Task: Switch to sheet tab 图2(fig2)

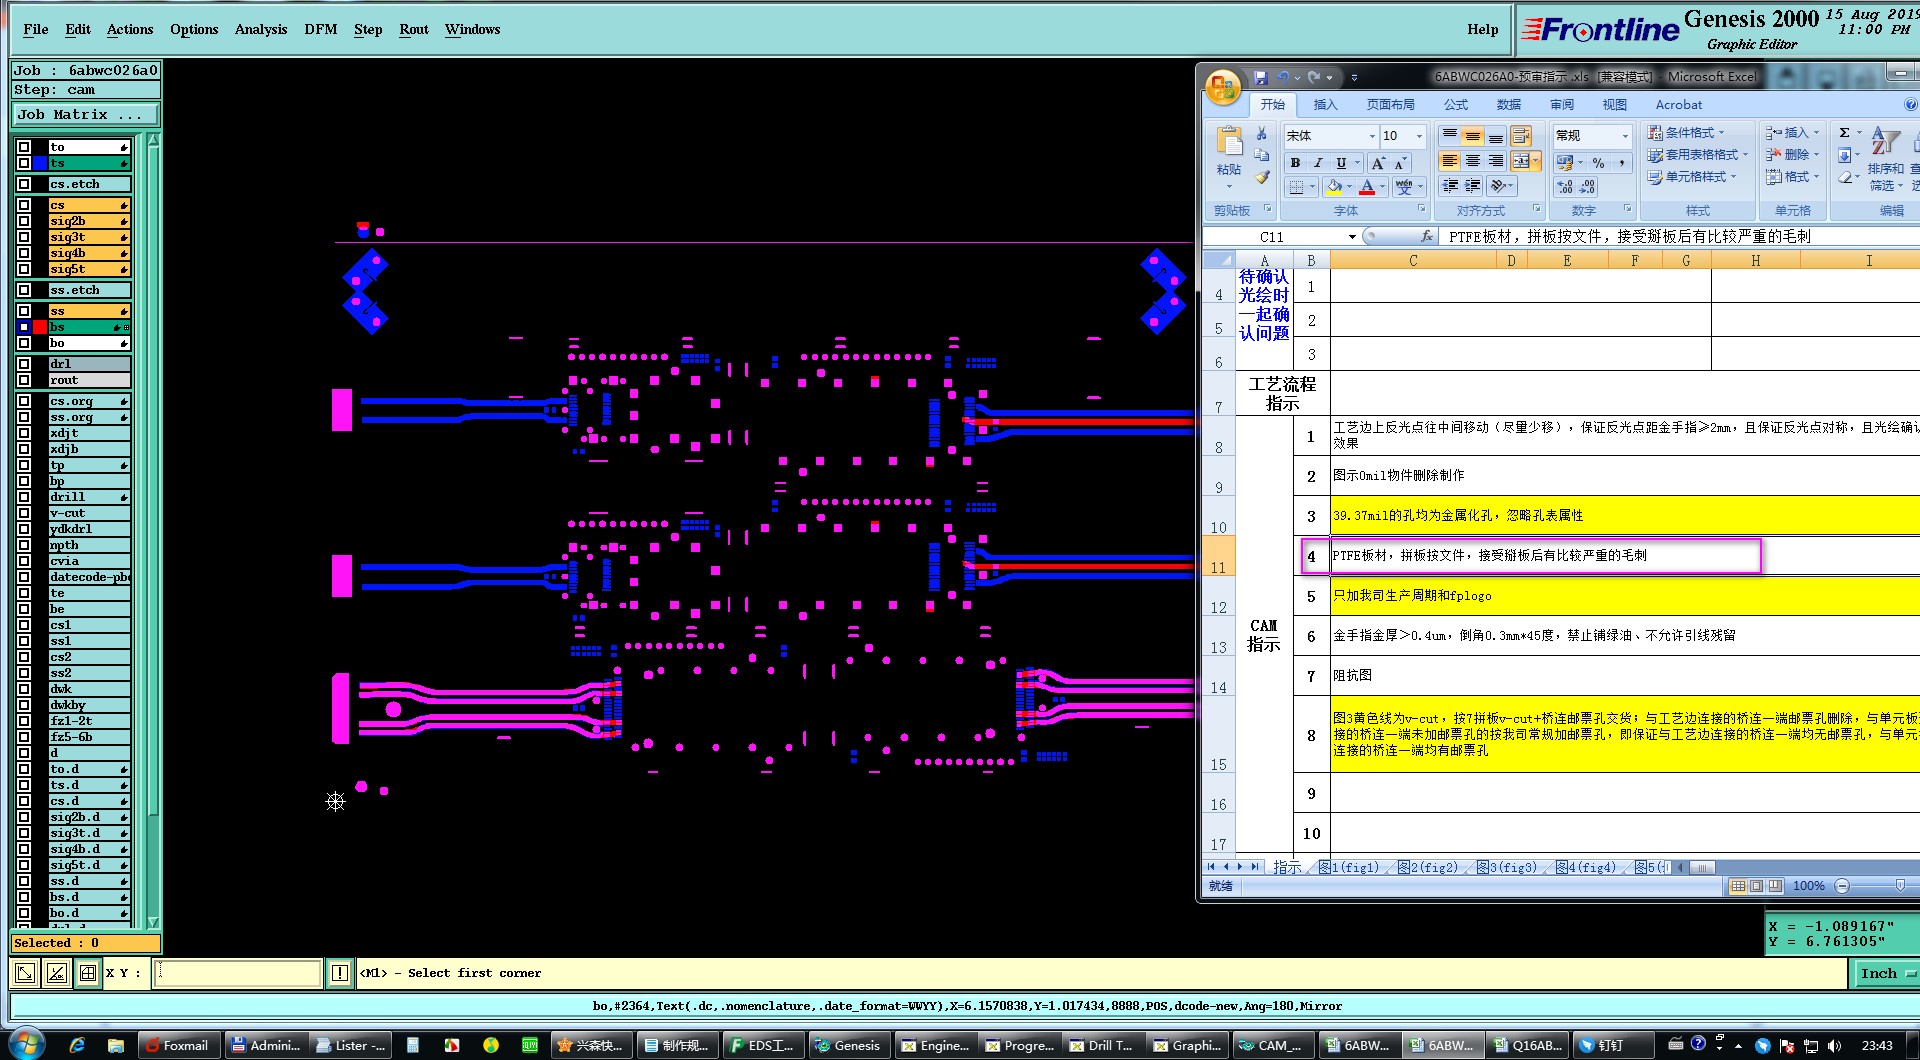Action: tap(1427, 867)
